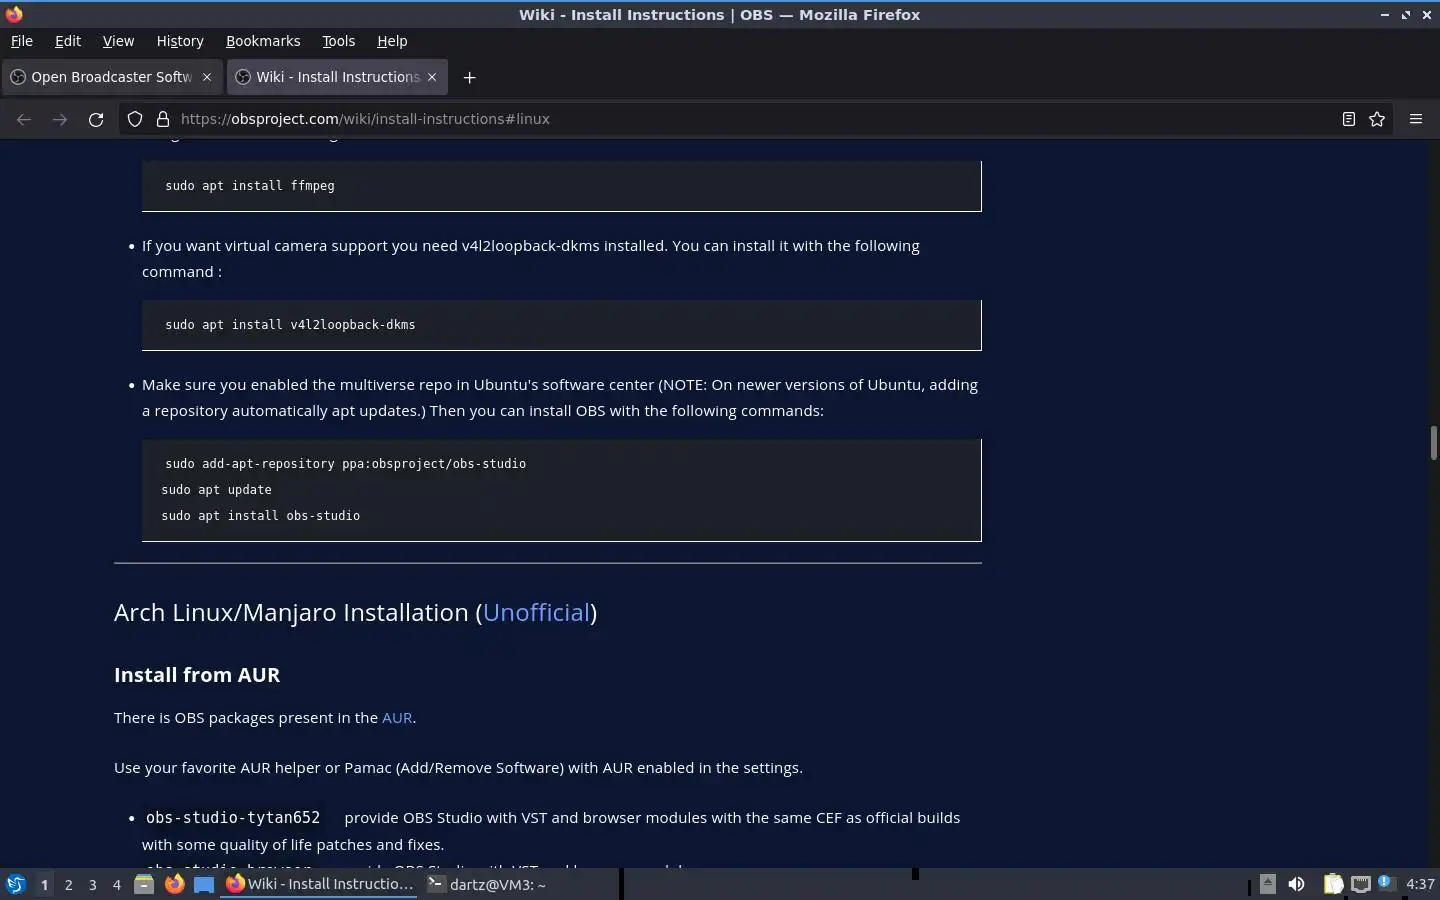Open the Help menu
The image size is (1440, 900).
click(392, 41)
